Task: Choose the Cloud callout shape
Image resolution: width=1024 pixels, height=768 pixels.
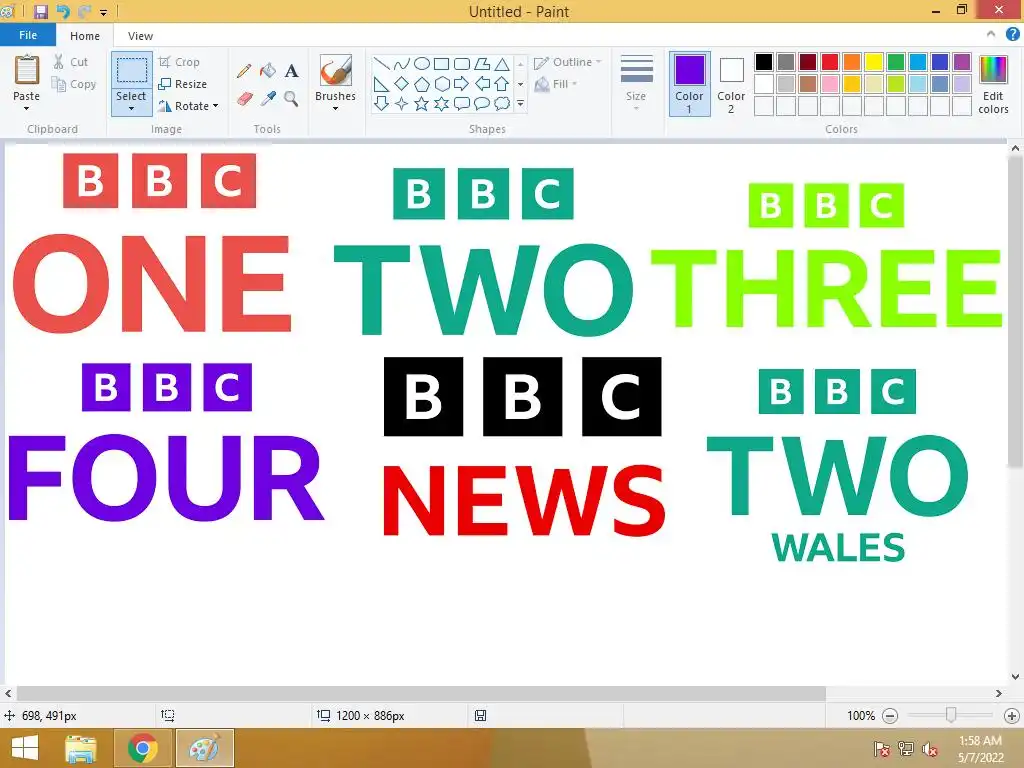Action: coord(502,103)
